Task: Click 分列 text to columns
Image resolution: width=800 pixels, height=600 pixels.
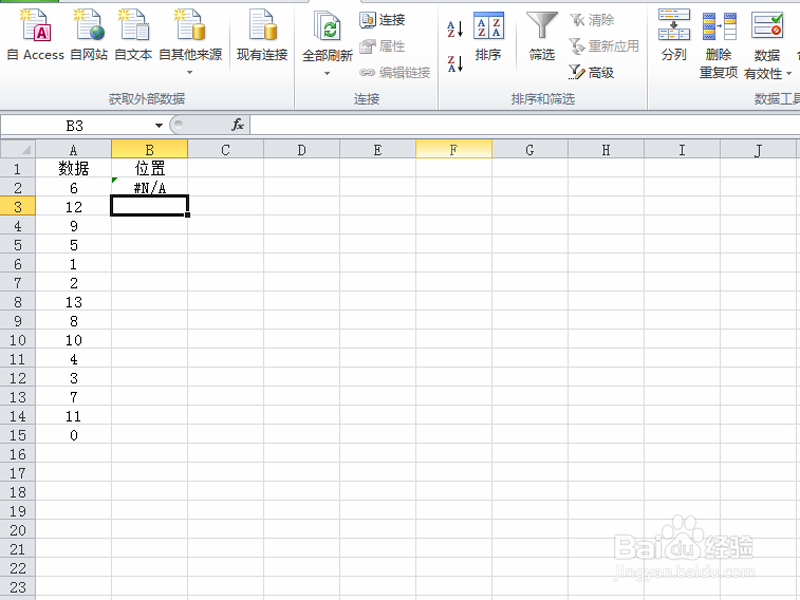Action: tap(674, 35)
